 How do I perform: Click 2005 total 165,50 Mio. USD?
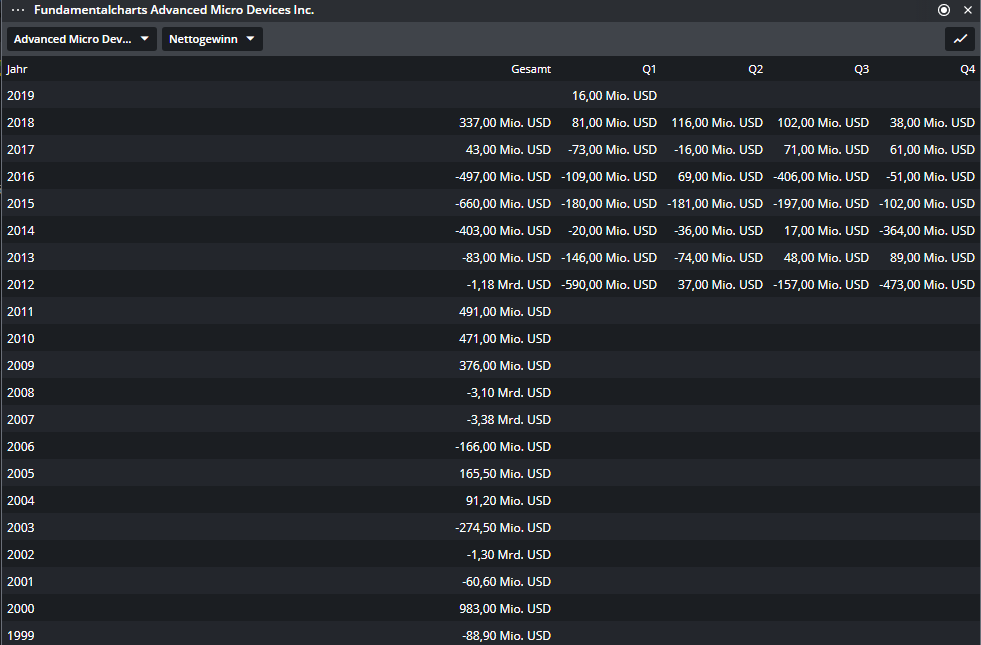click(505, 473)
